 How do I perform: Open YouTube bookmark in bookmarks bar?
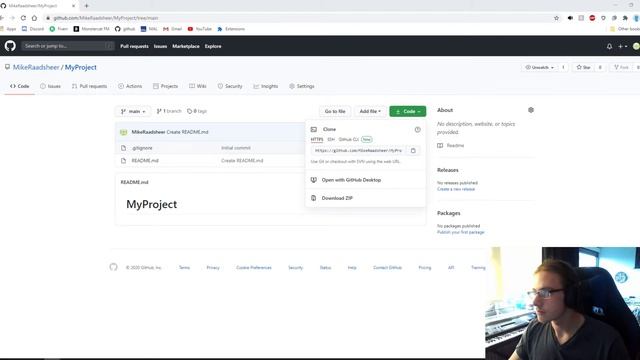(200, 29)
